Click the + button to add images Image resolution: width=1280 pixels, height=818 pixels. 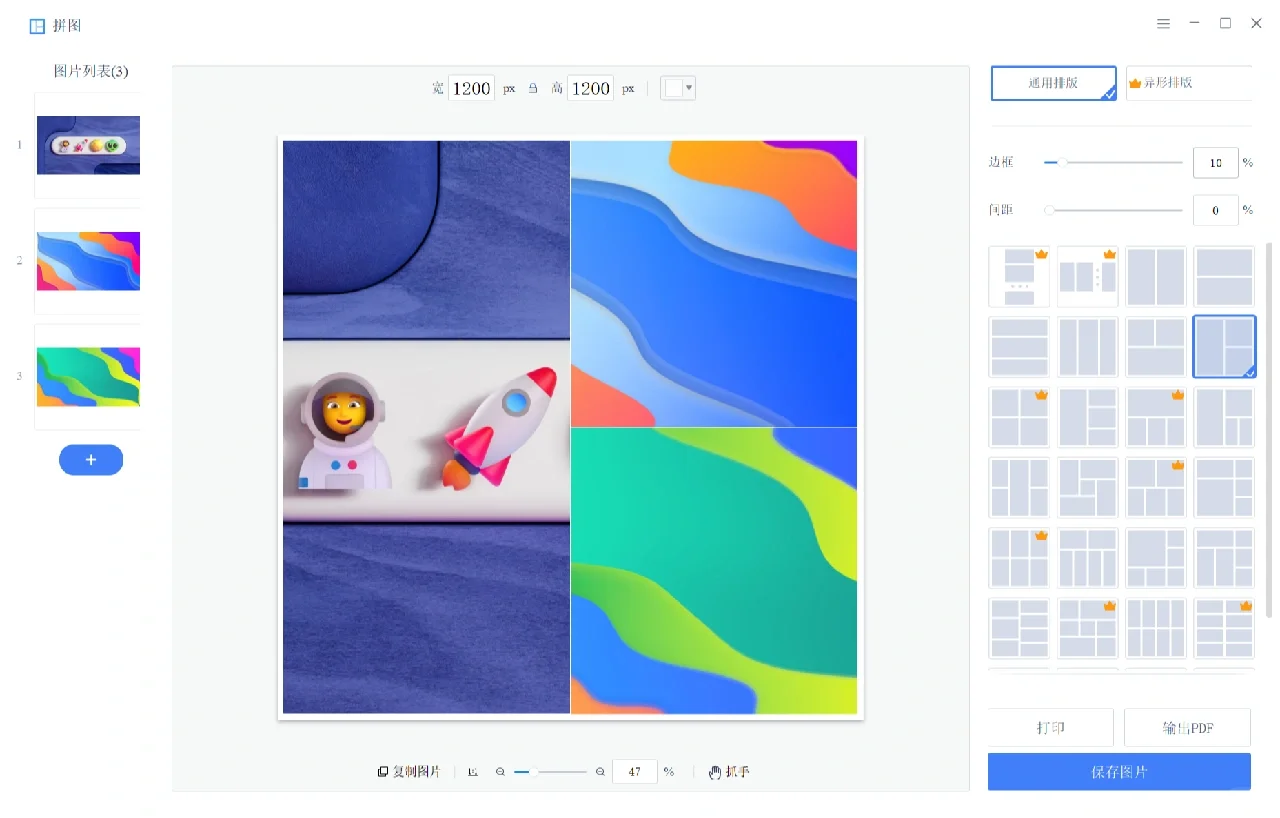coord(91,460)
